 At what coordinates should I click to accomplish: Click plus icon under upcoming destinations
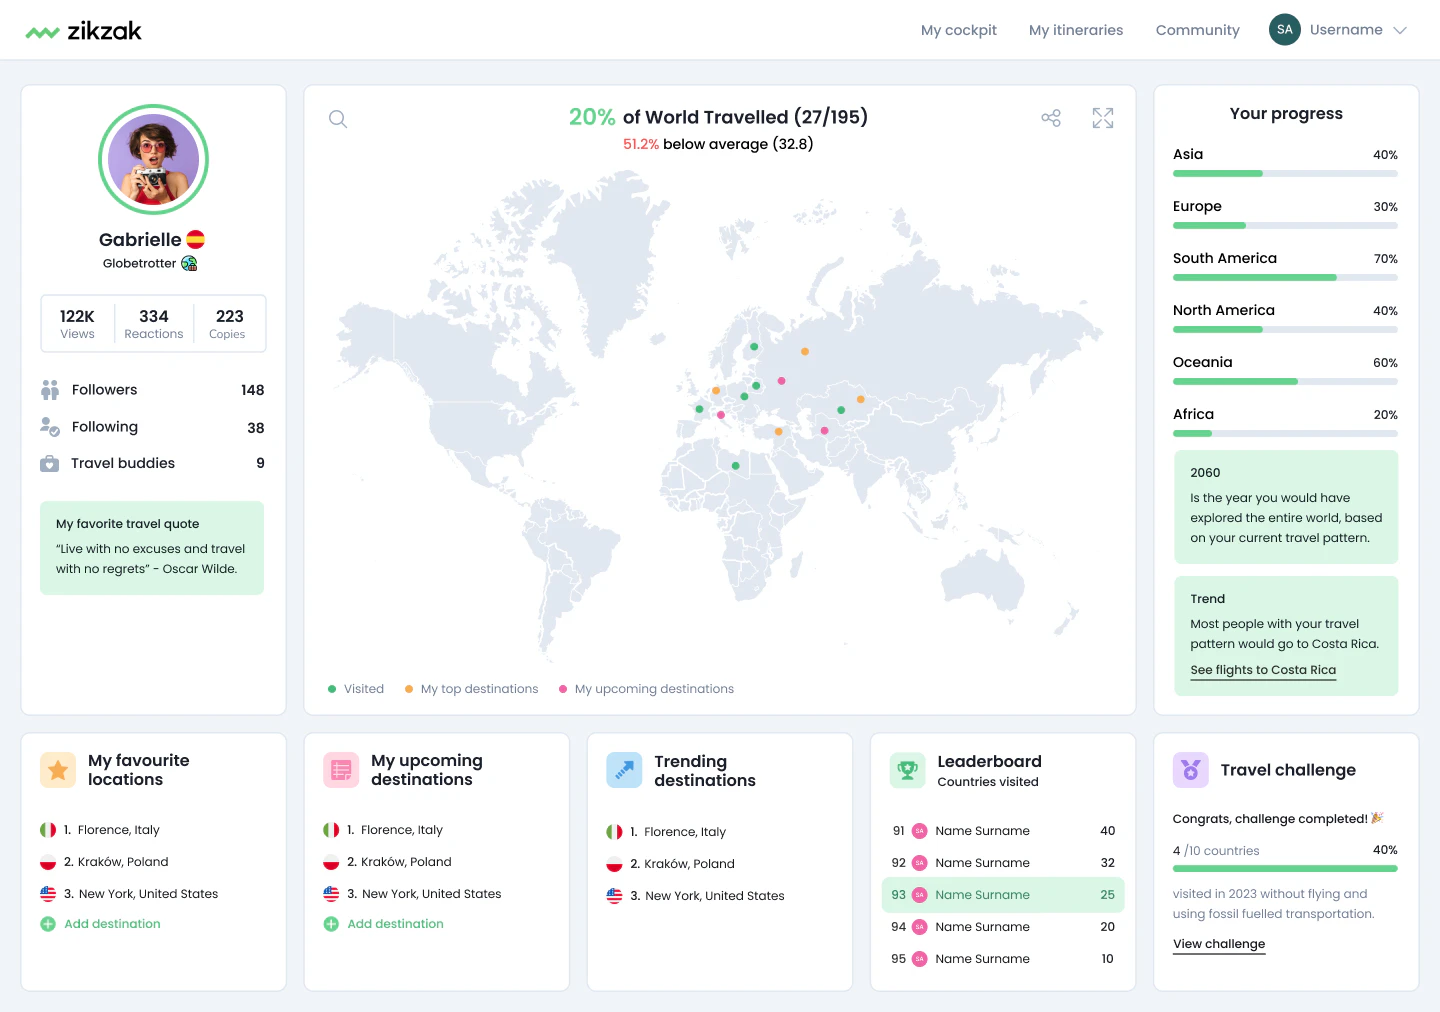331,924
